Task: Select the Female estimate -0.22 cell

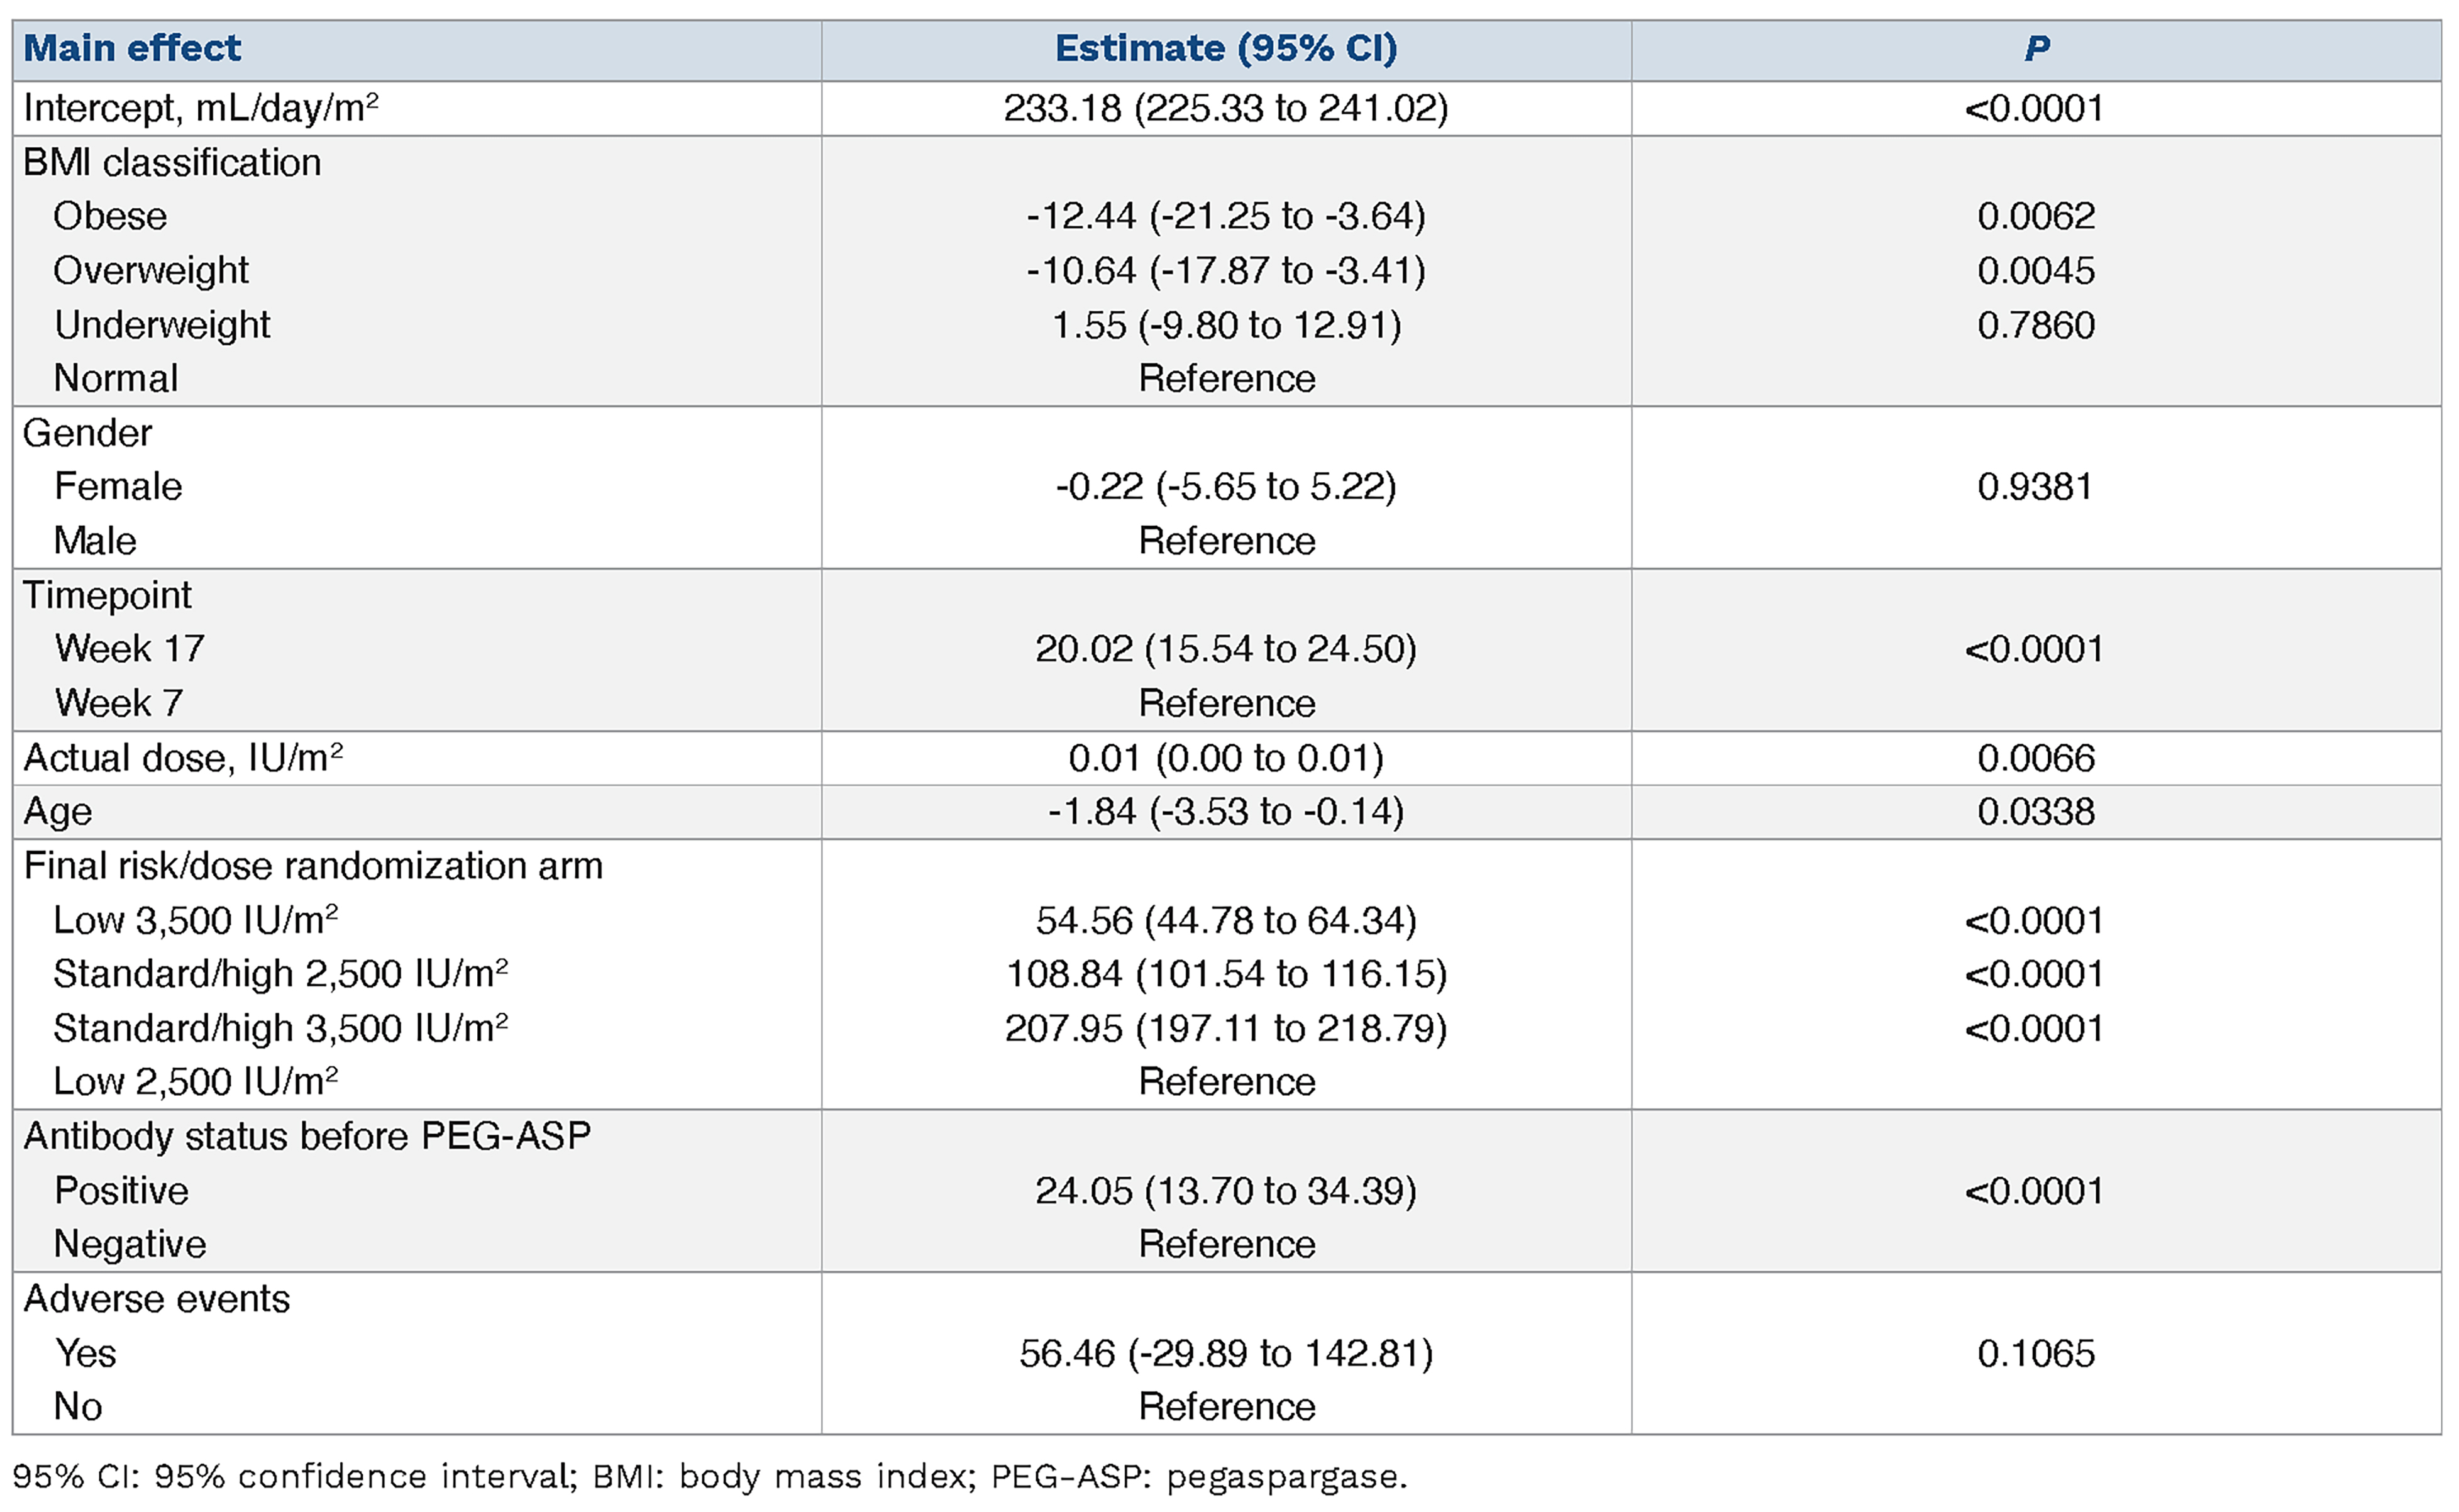Action: 1226,487
